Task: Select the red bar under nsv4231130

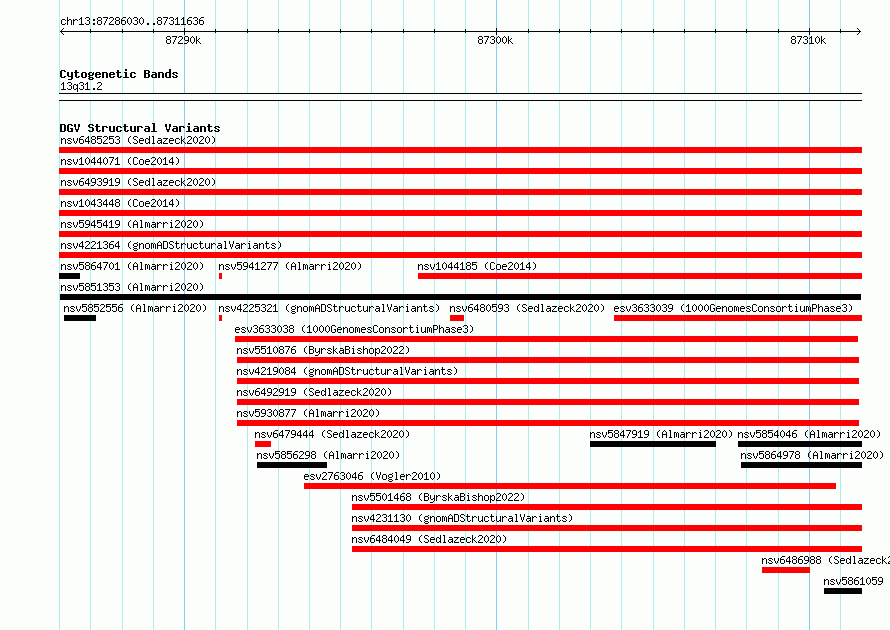Action: click(x=607, y=528)
